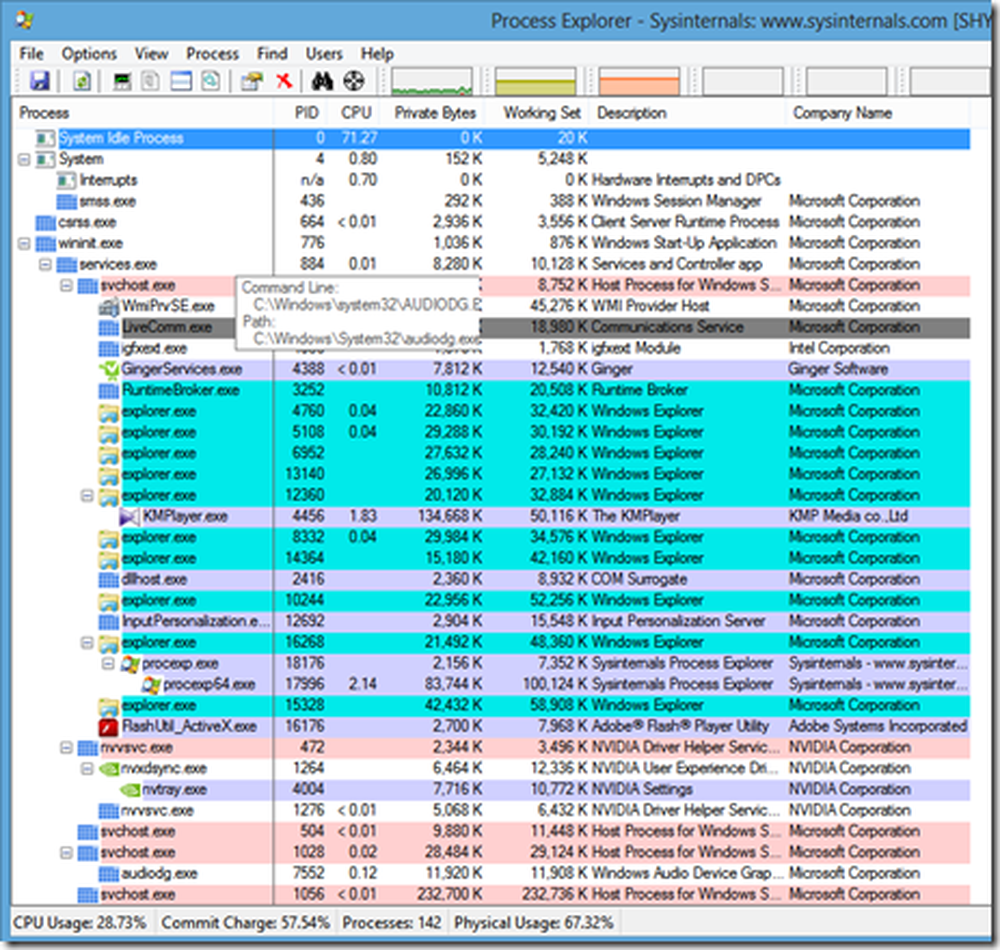This screenshot has width=1000, height=950.
Task: Sort by the Company Name column header
Action: (x=842, y=113)
